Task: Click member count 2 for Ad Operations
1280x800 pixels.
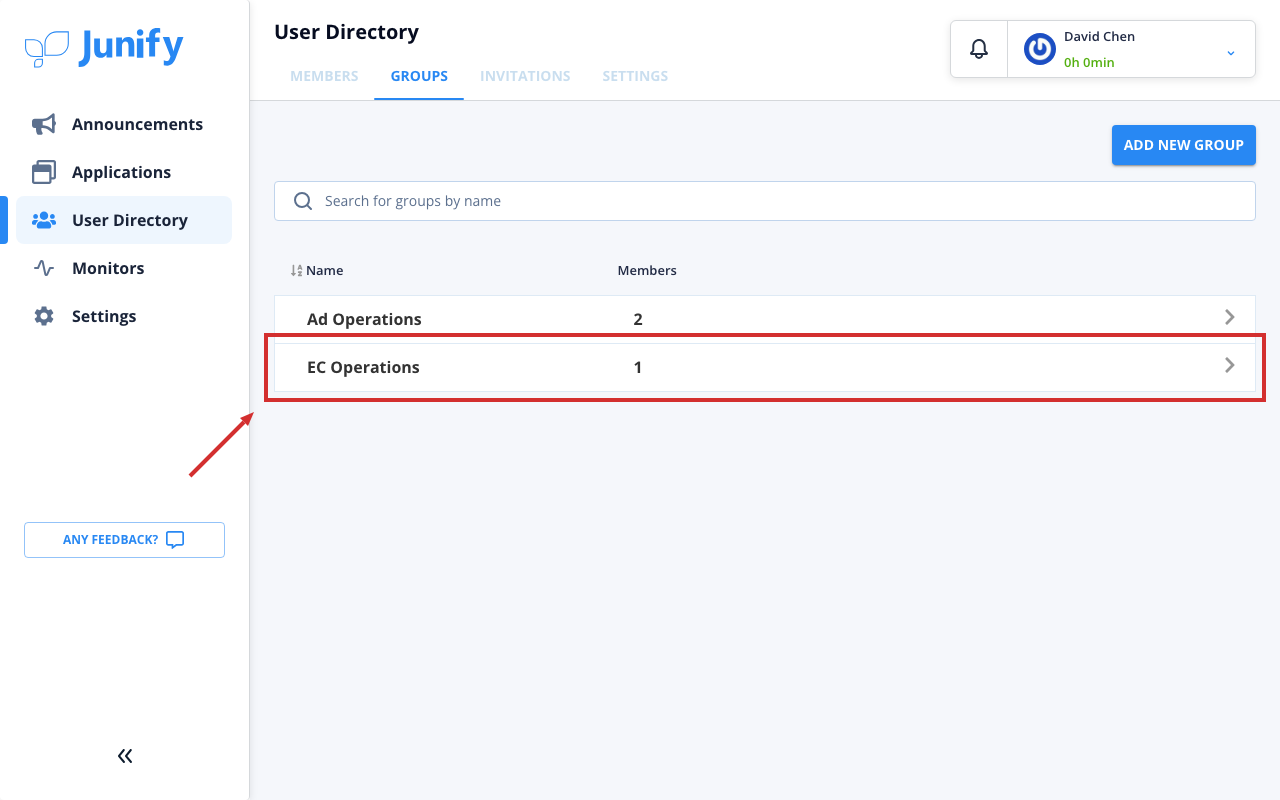Action: click(638, 319)
